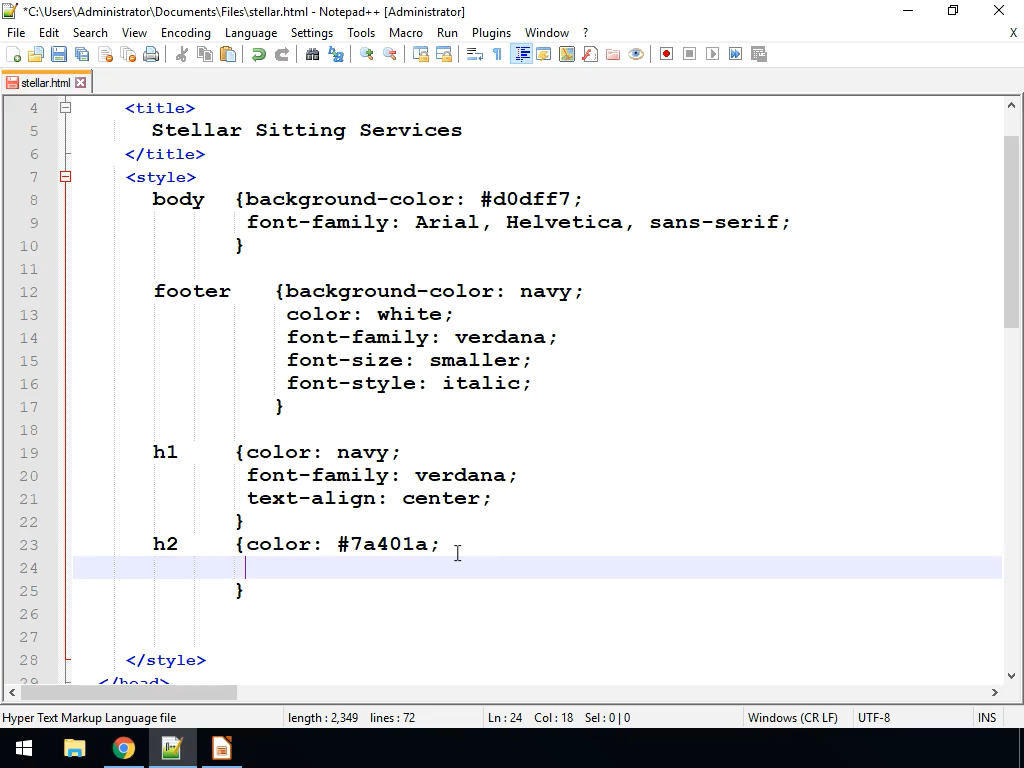Image resolution: width=1024 pixels, height=768 pixels.
Task: Toggle show all characters pilcrow
Action: (x=498, y=54)
